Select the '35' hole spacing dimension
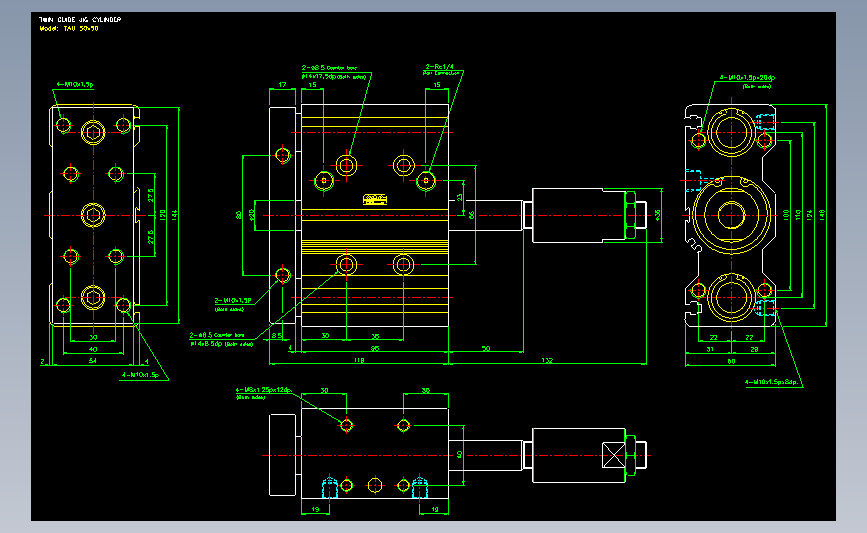This screenshot has width=867, height=533. [375, 336]
